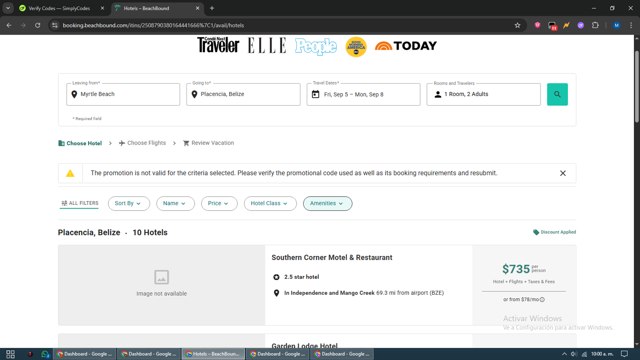
Task: Click the image not available placeholder
Action: tap(161, 285)
